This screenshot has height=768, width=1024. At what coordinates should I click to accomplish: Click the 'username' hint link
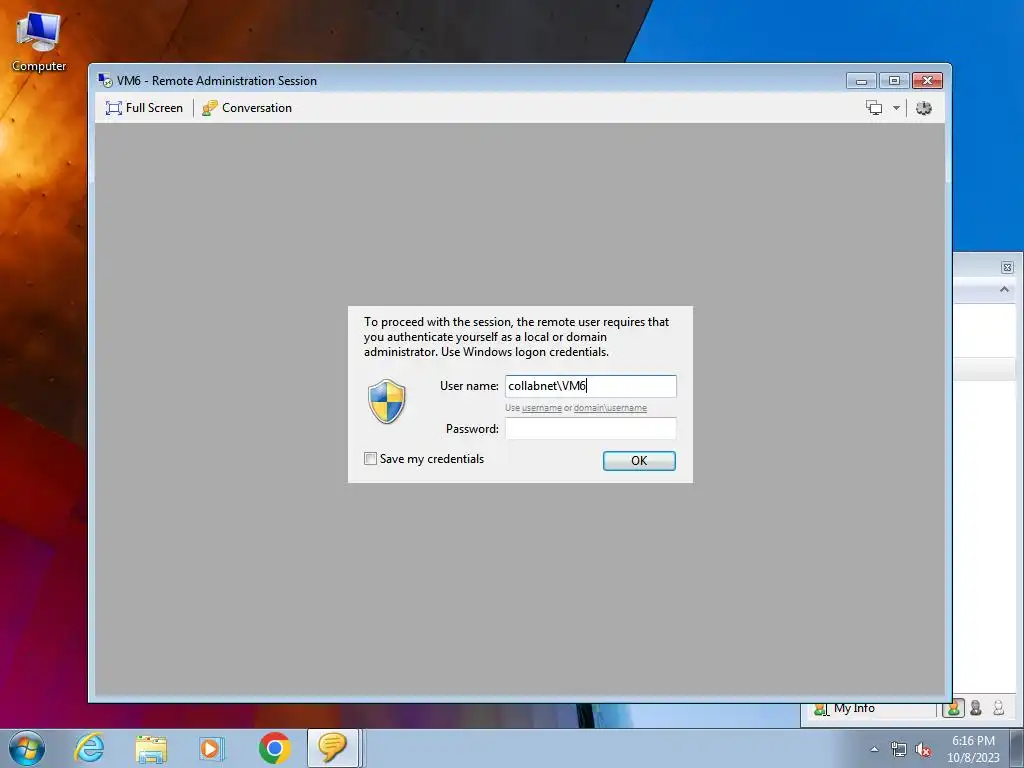tap(541, 408)
